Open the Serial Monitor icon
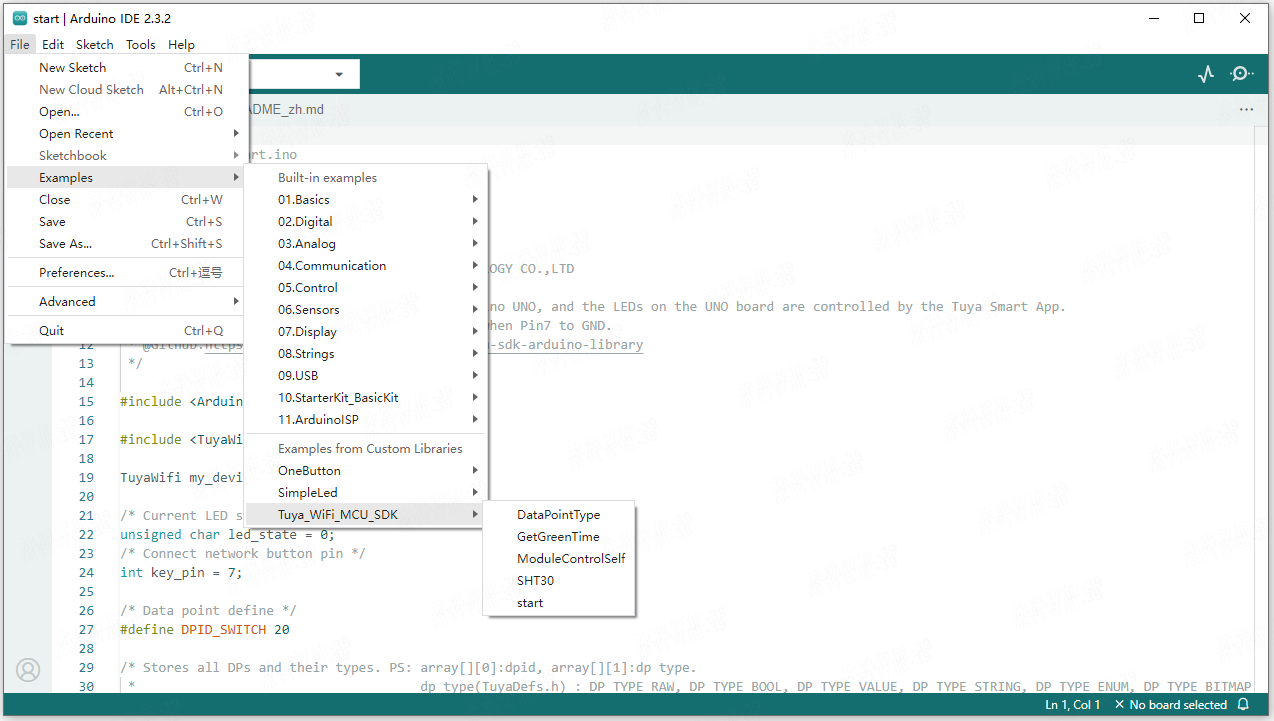 [x=1241, y=74]
